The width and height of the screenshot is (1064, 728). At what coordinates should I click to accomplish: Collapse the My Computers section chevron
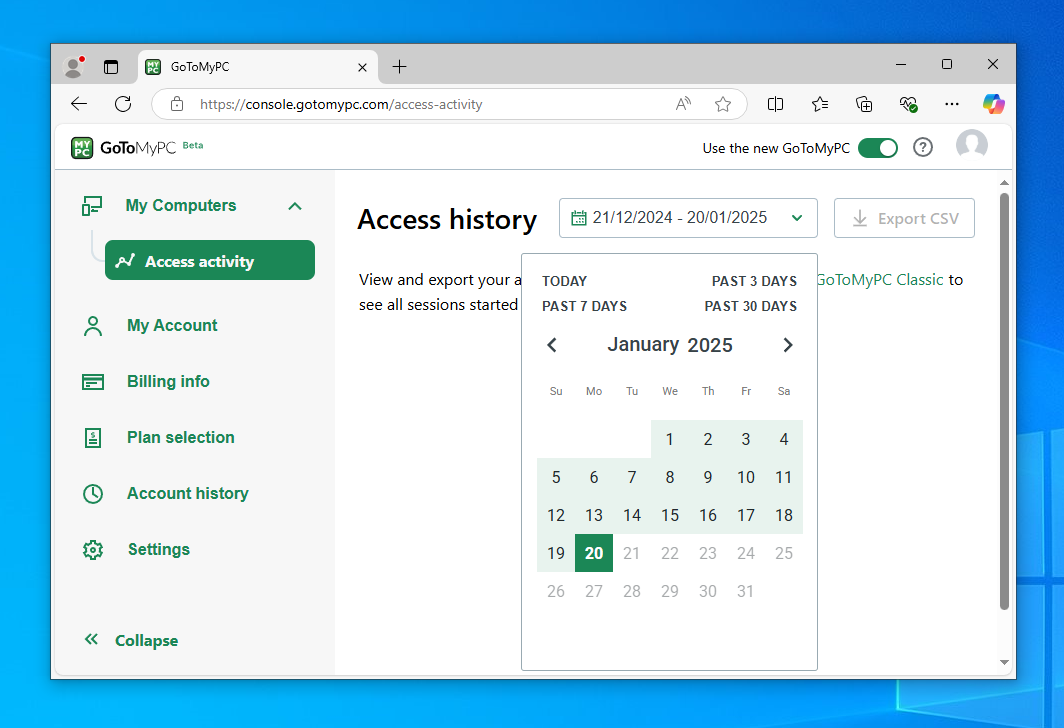tap(295, 205)
